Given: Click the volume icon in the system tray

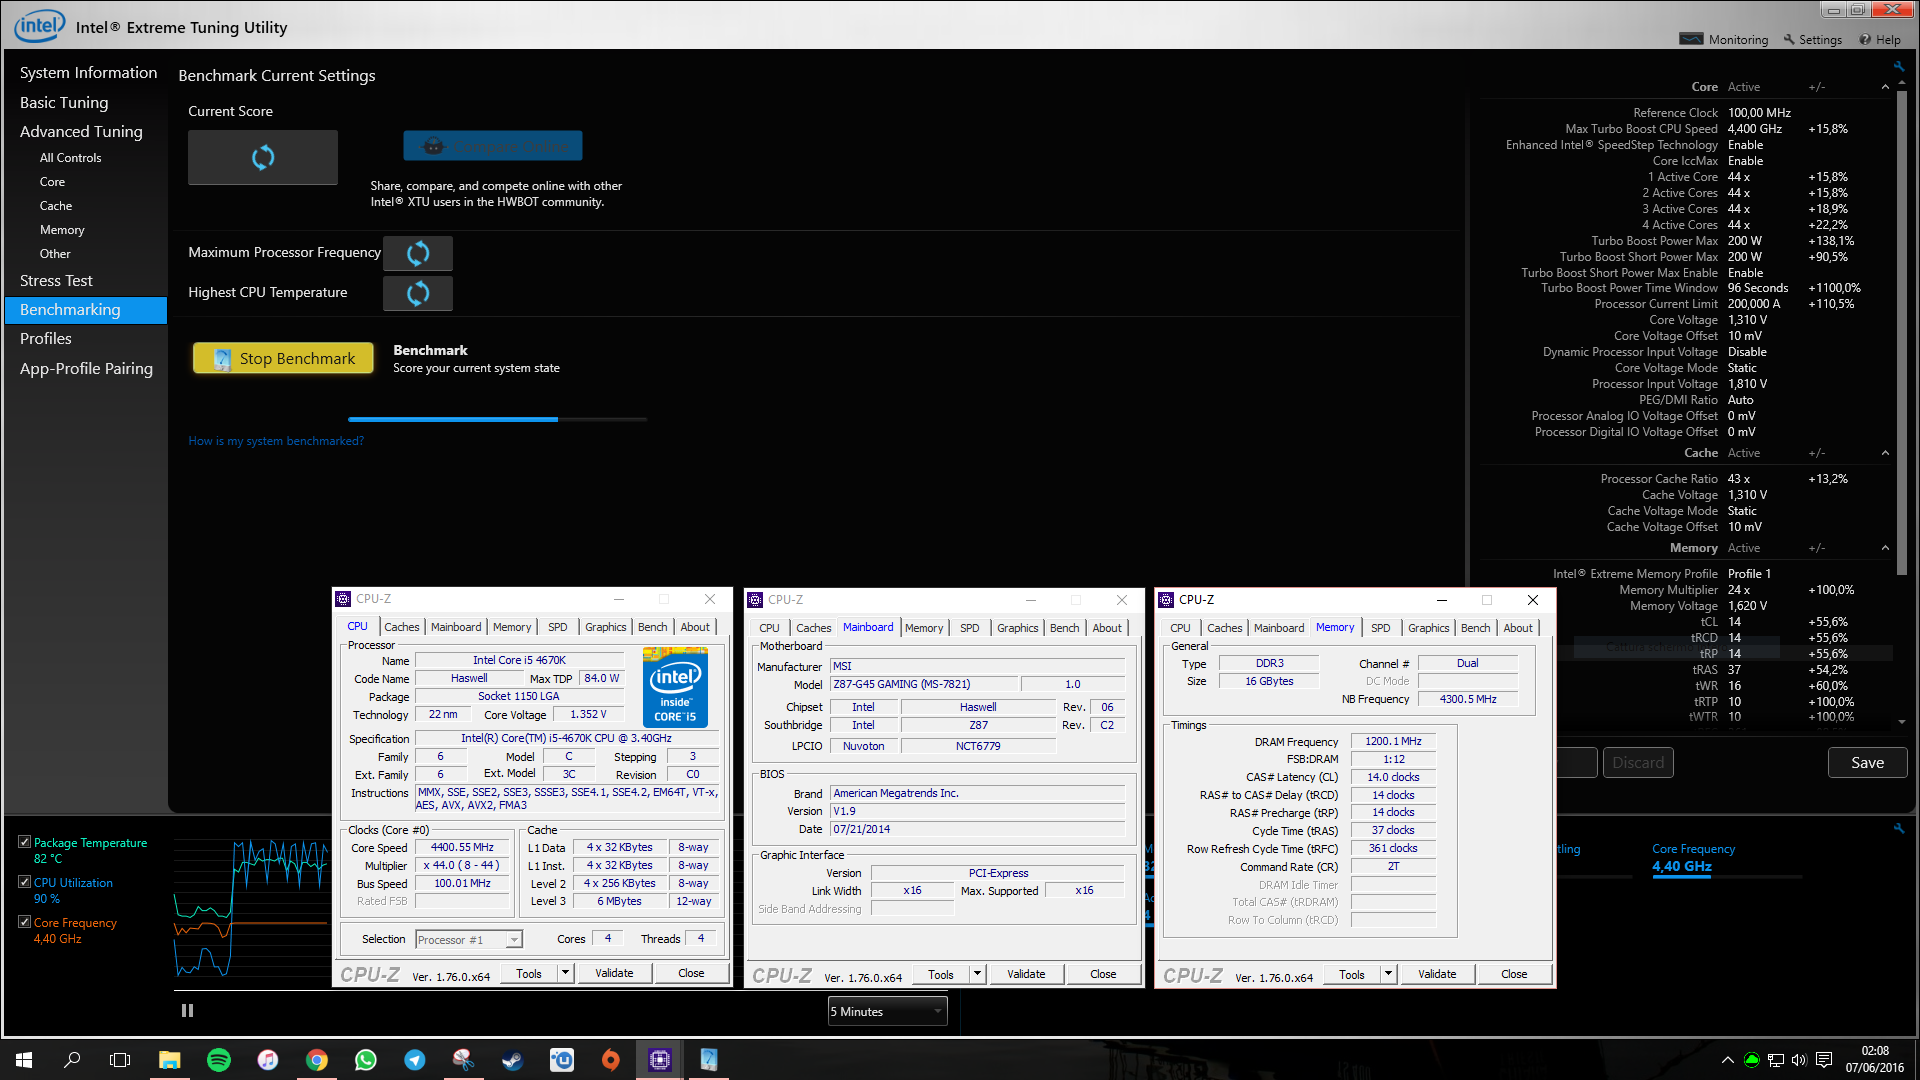Looking at the screenshot, I should click(x=1799, y=1060).
